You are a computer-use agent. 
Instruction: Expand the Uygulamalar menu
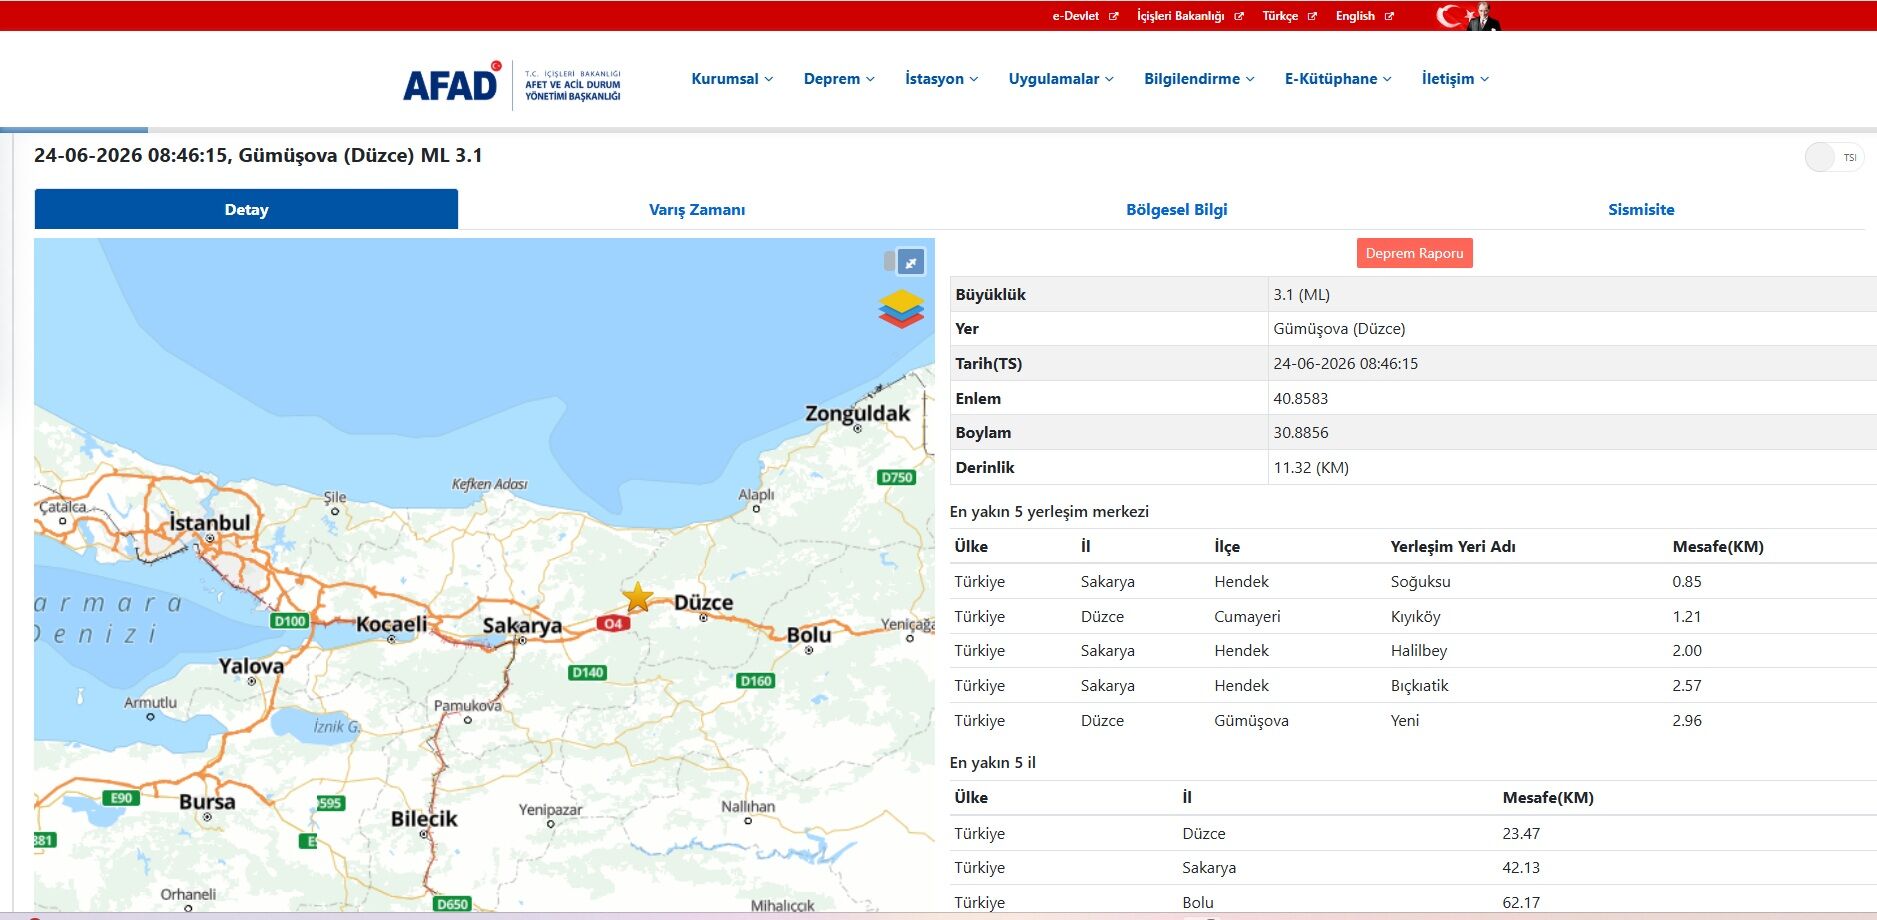coord(1060,79)
